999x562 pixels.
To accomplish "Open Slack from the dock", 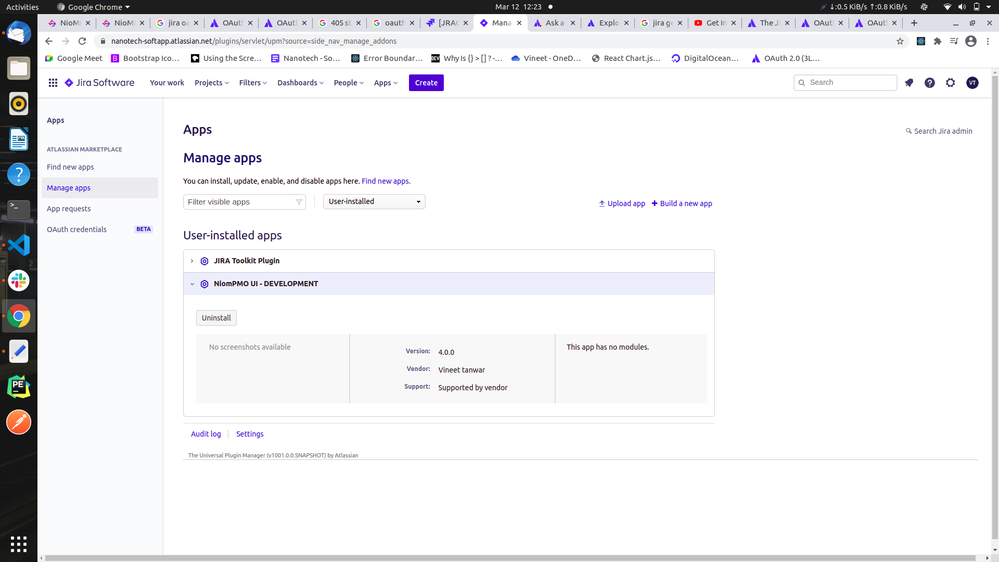I will 18,280.
